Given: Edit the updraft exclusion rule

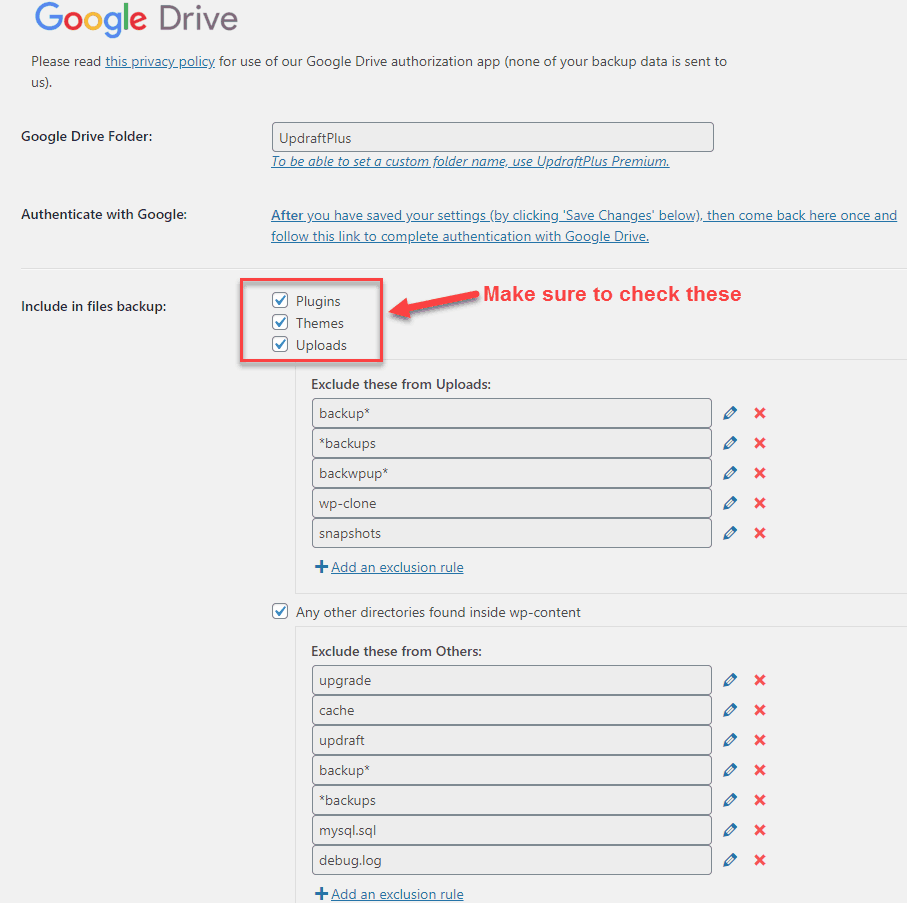Looking at the screenshot, I should coord(730,740).
